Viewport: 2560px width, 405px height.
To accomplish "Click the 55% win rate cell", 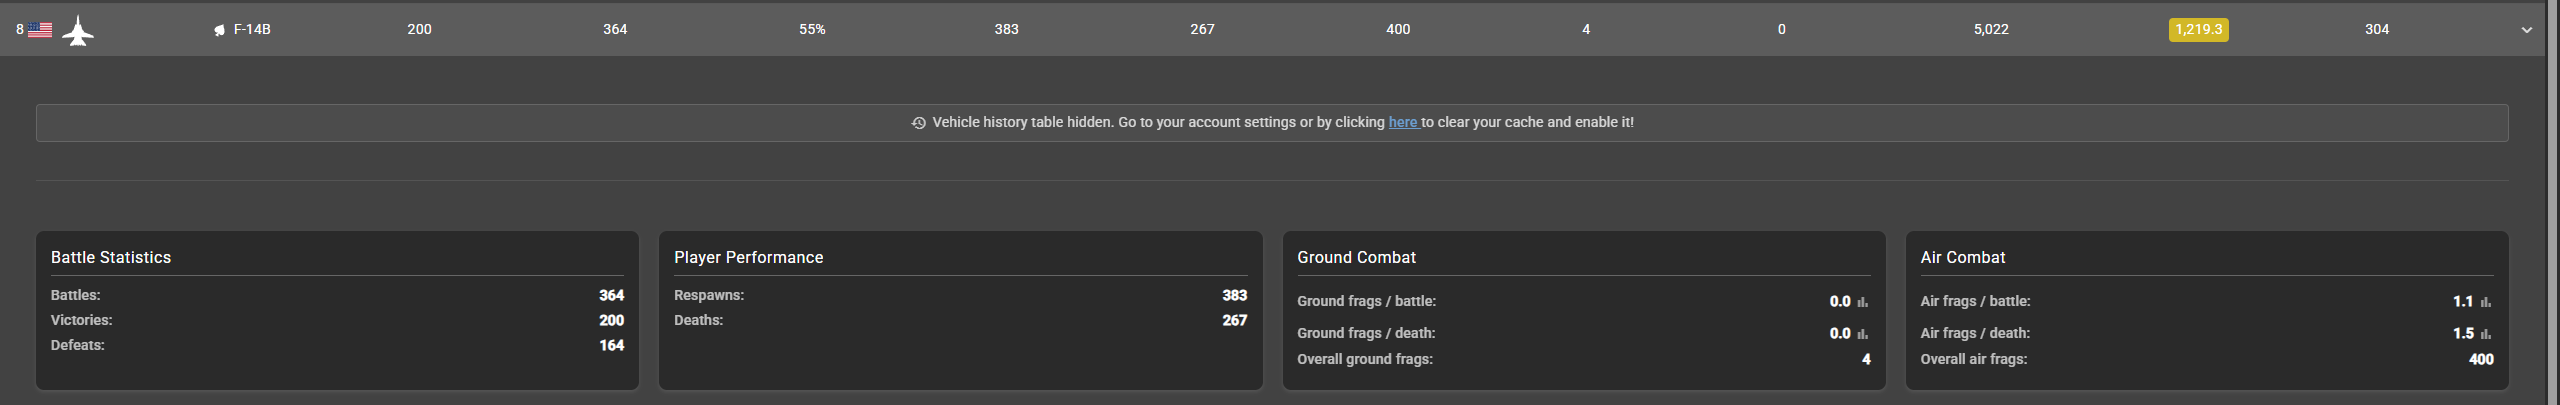I will 812,30.
